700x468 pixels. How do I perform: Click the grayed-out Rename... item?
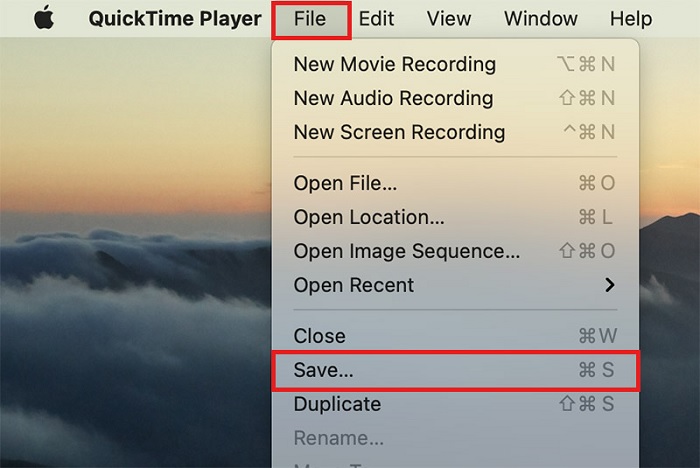338,438
